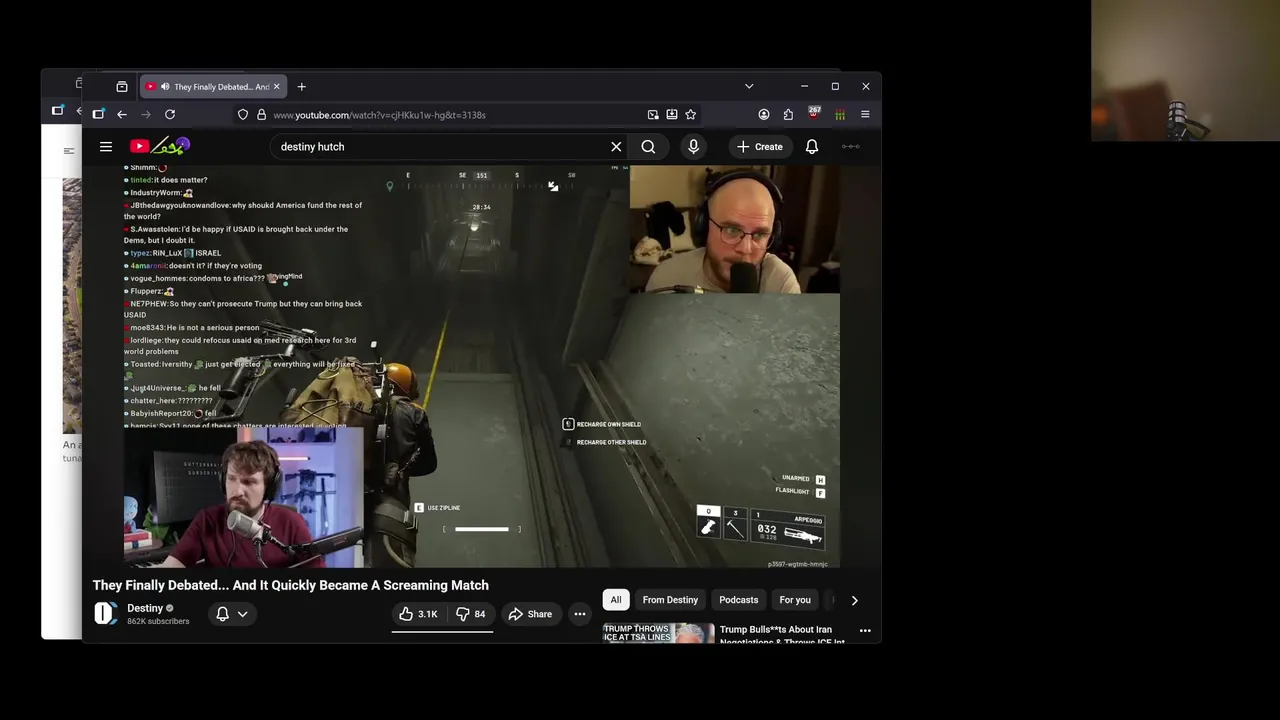Image resolution: width=1280 pixels, height=720 pixels.
Task: Reload the current YouTube page
Action: pos(170,115)
